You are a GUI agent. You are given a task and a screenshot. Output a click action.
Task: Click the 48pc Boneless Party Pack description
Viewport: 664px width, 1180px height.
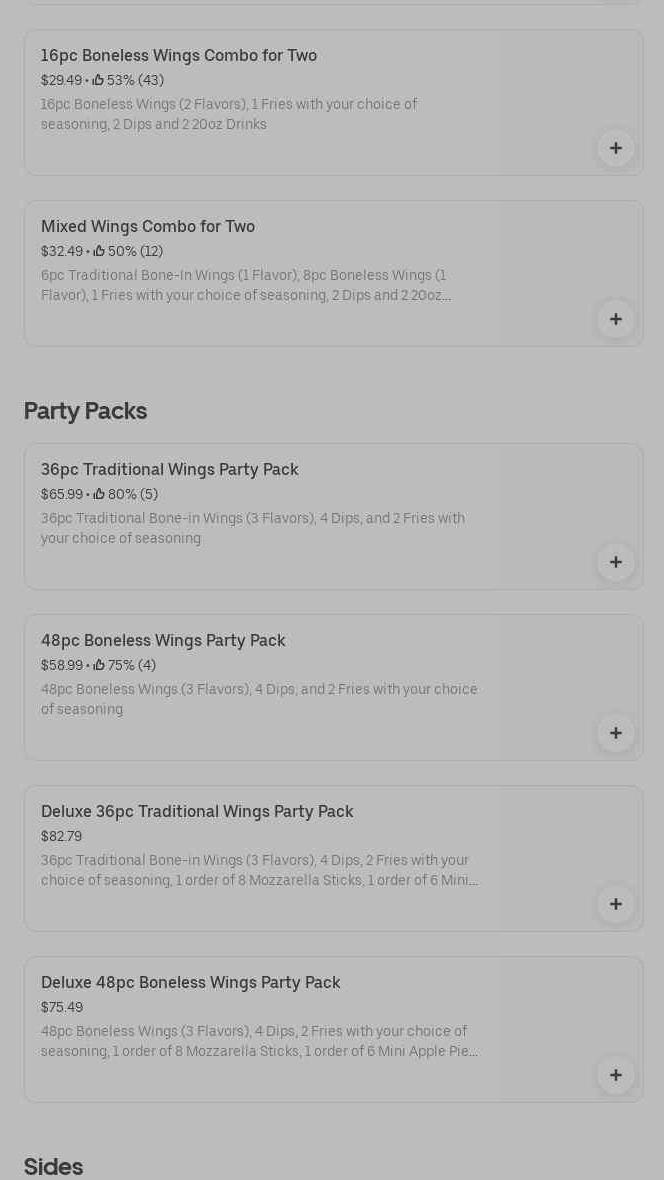pos(259,700)
